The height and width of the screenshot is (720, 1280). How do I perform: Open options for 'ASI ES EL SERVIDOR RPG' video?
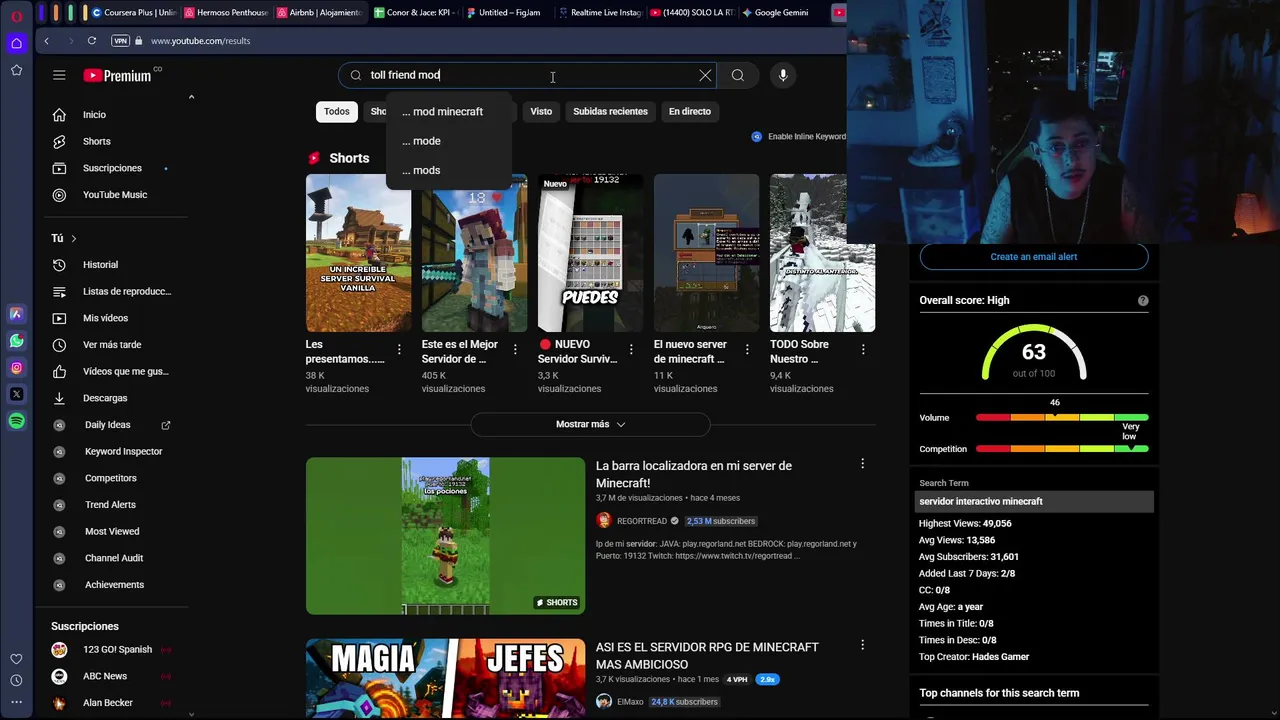point(863,645)
